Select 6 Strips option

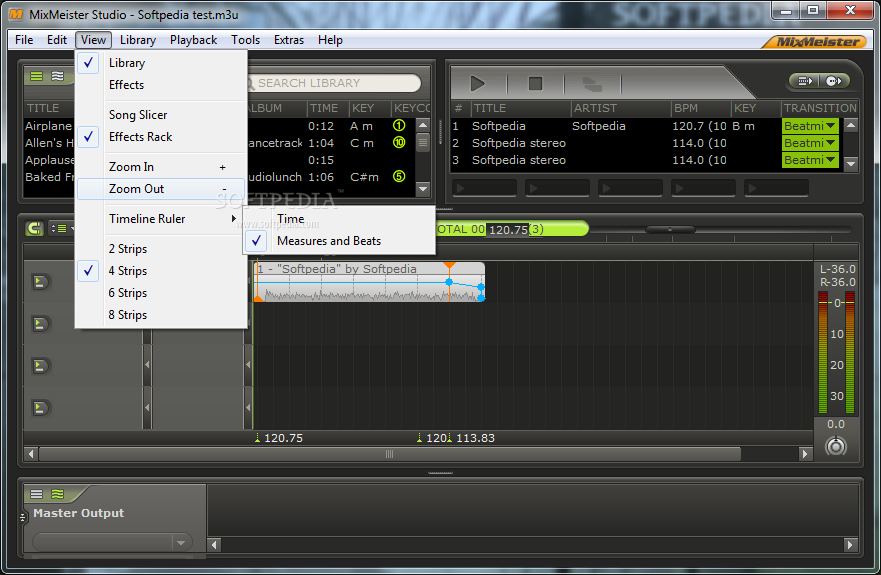(161, 293)
